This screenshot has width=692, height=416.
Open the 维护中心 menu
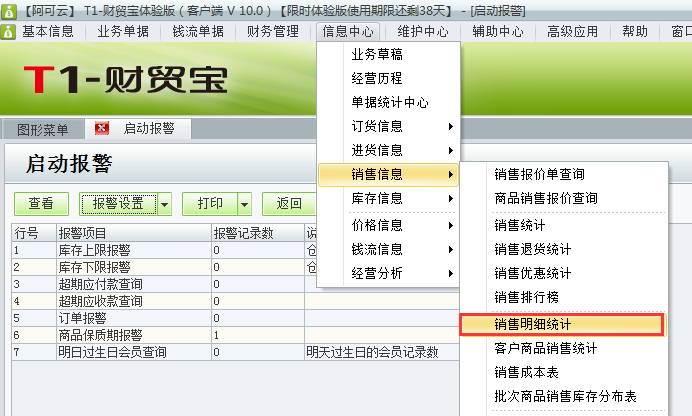point(423,32)
